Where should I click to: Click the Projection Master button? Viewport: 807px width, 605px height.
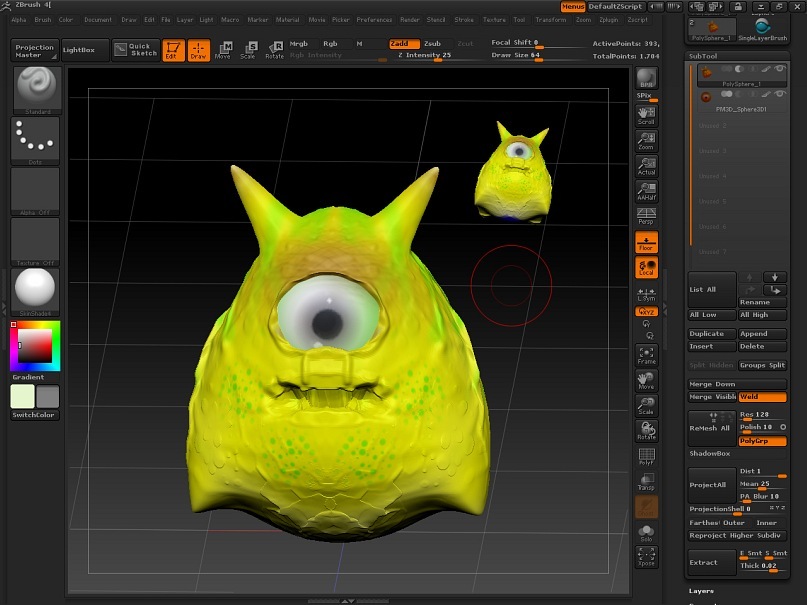[34, 50]
